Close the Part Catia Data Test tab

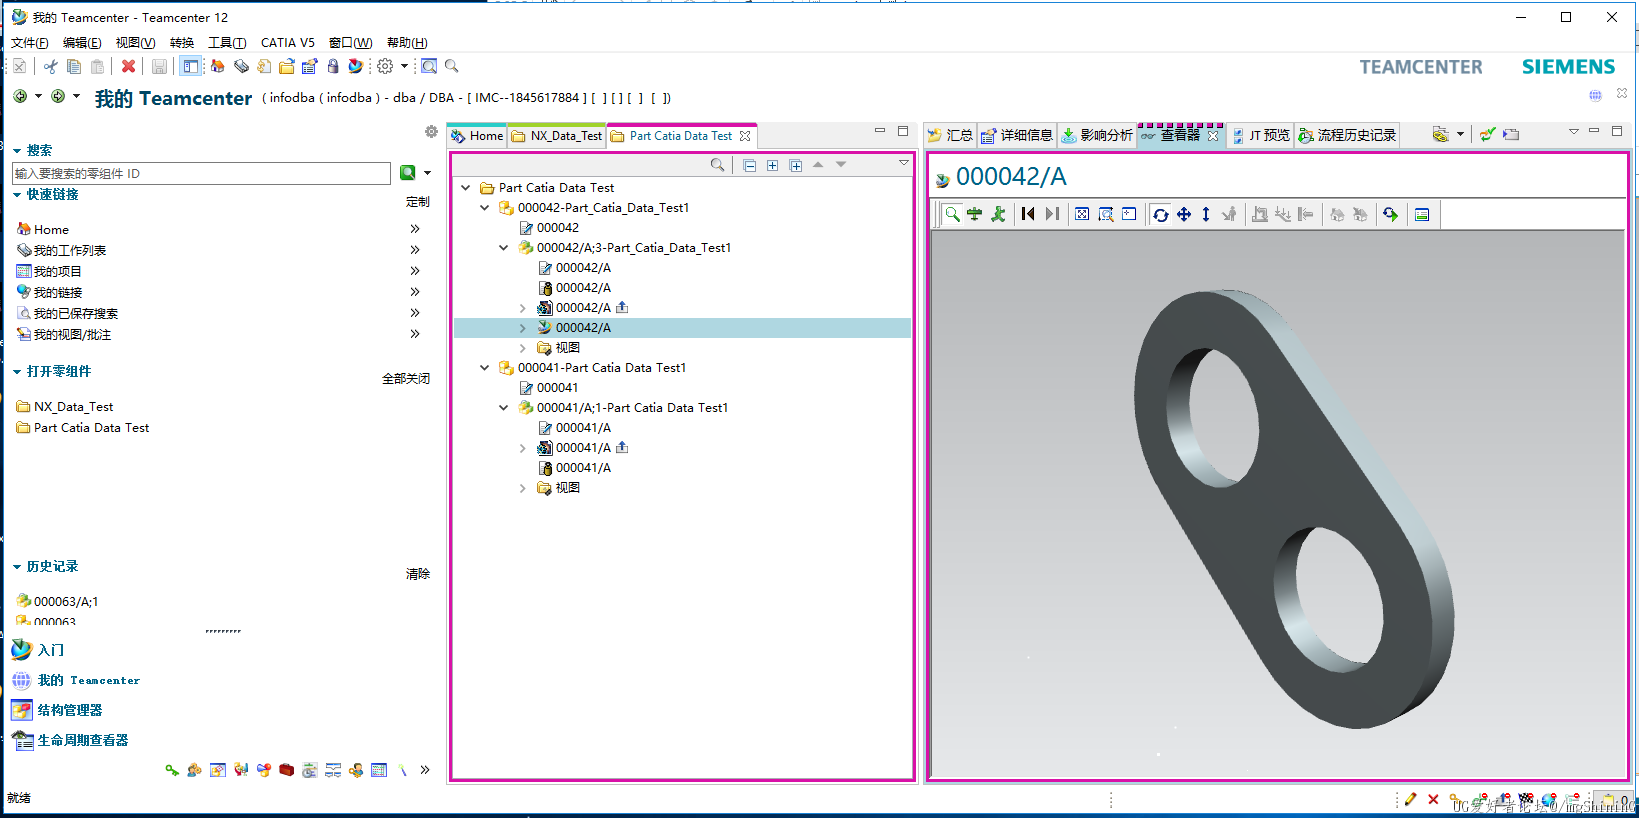point(745,136)
